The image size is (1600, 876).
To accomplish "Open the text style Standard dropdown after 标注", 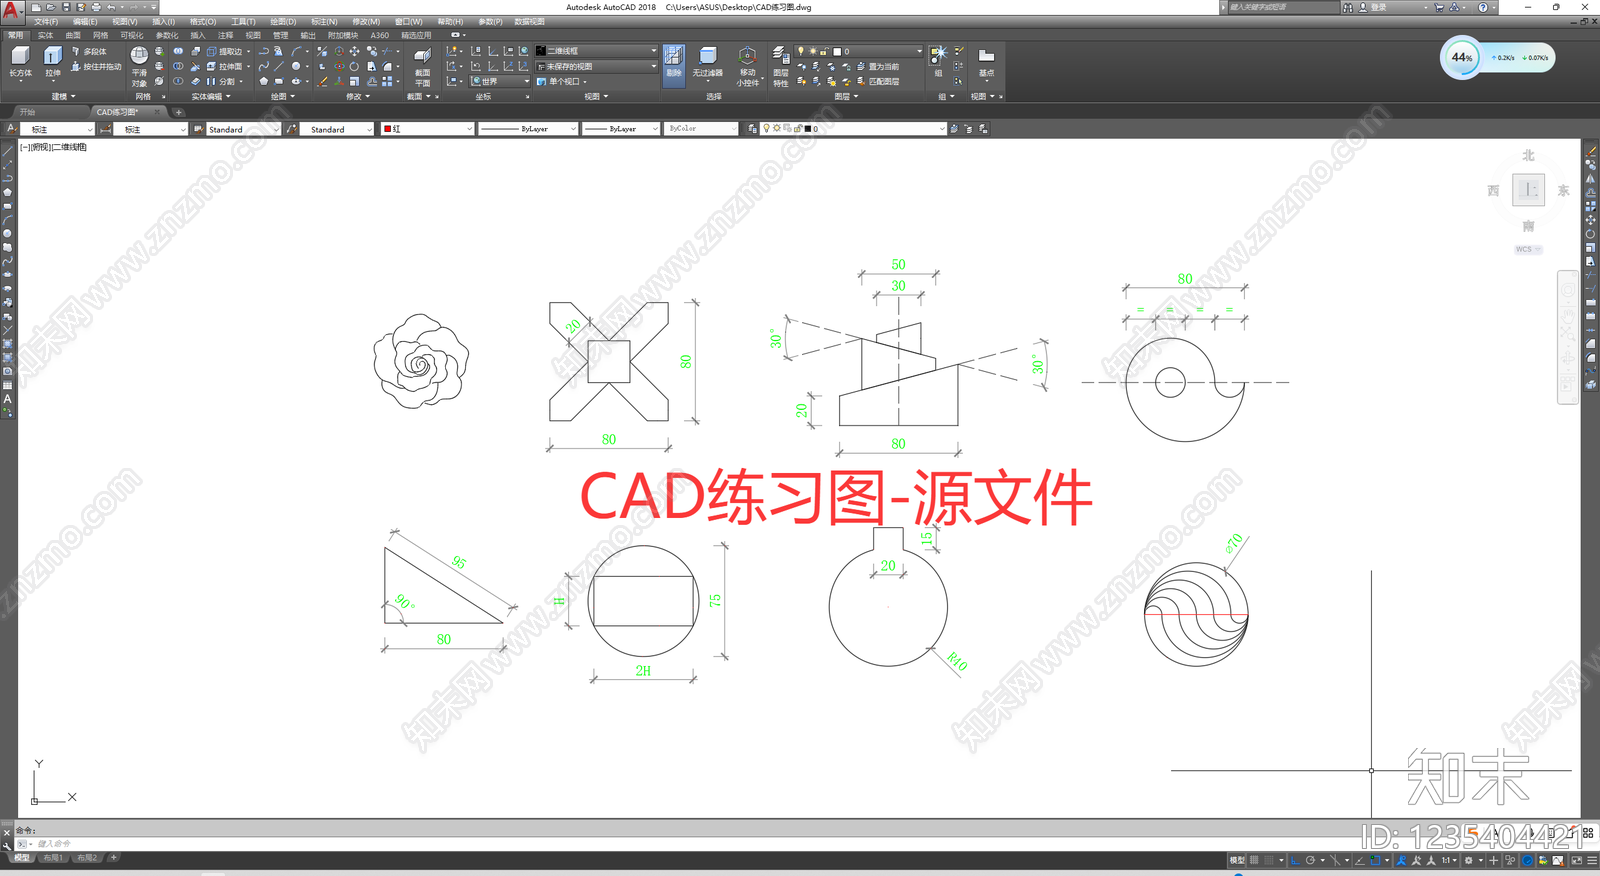I will click(244, 129).
